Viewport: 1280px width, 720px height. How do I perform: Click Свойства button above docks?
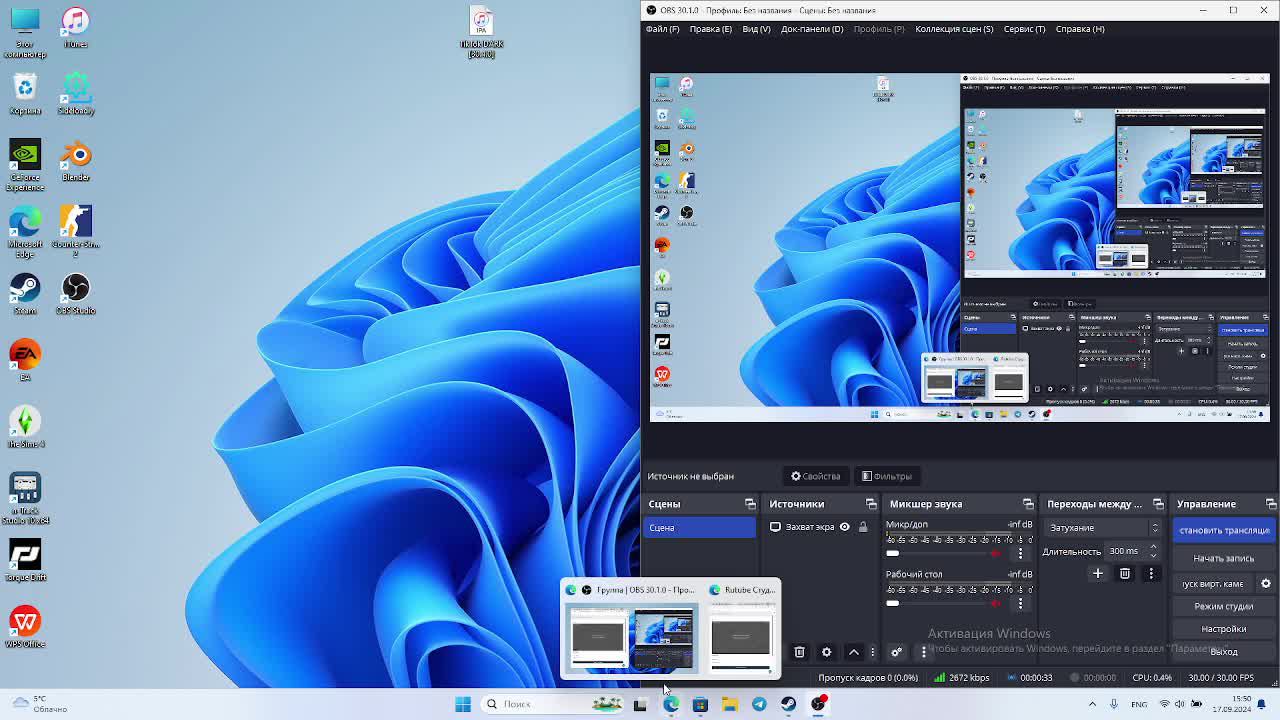(816, 476)
